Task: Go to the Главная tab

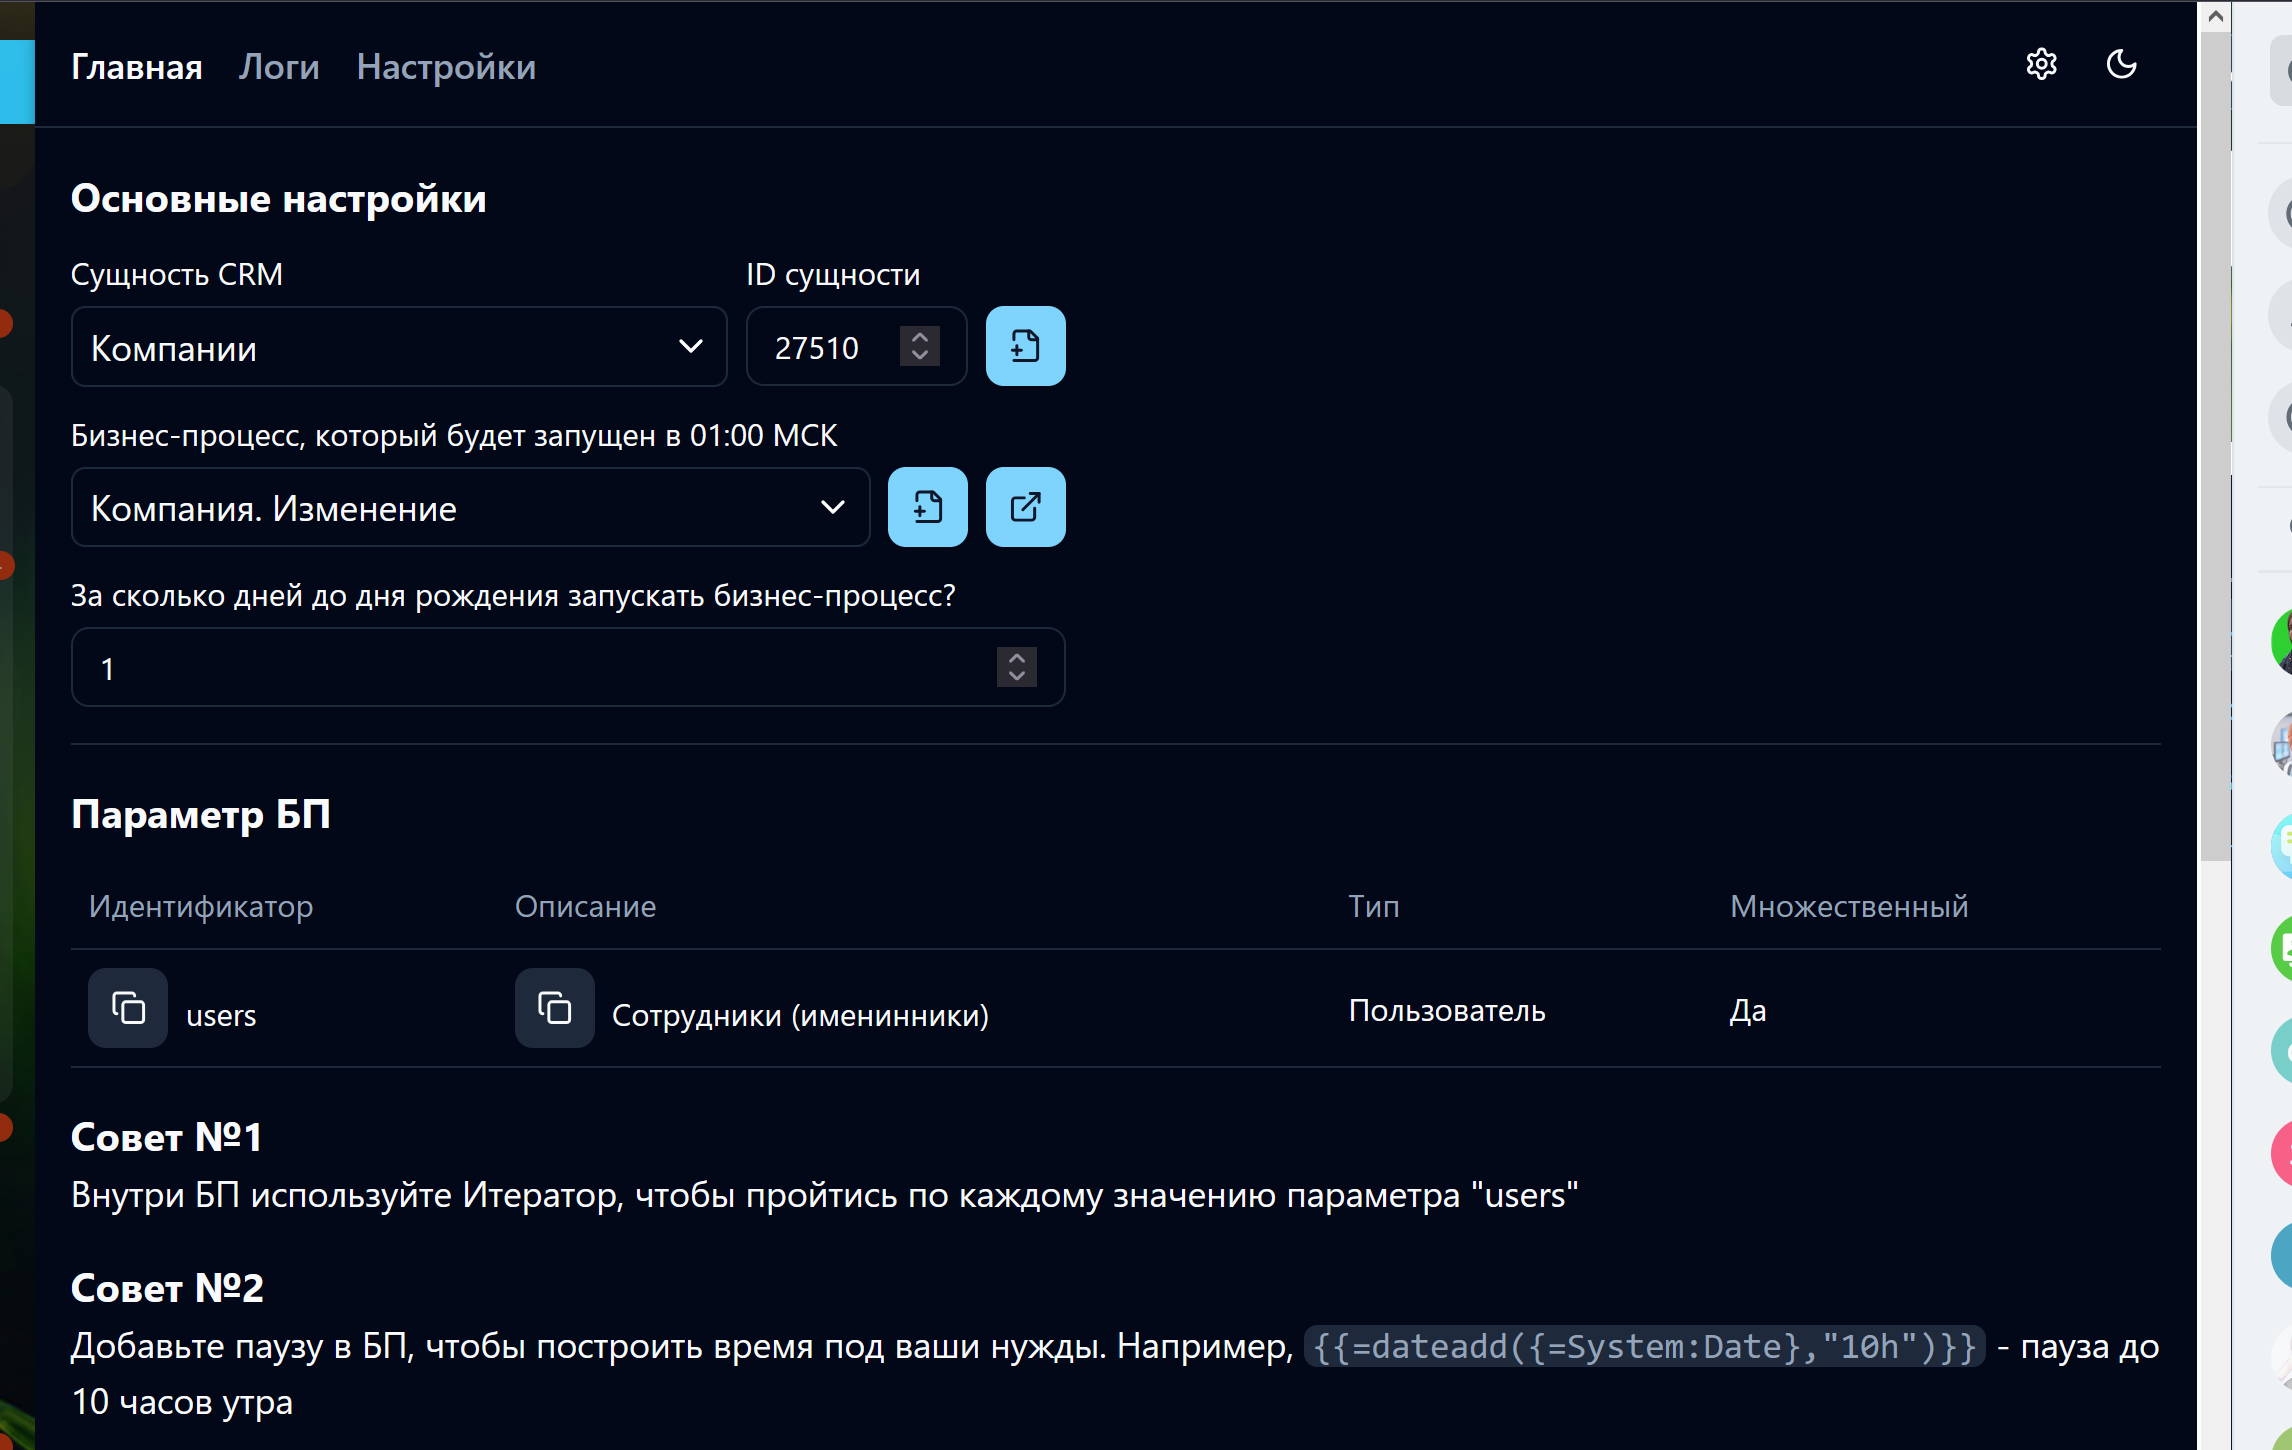Action: (x=137, y=67)
